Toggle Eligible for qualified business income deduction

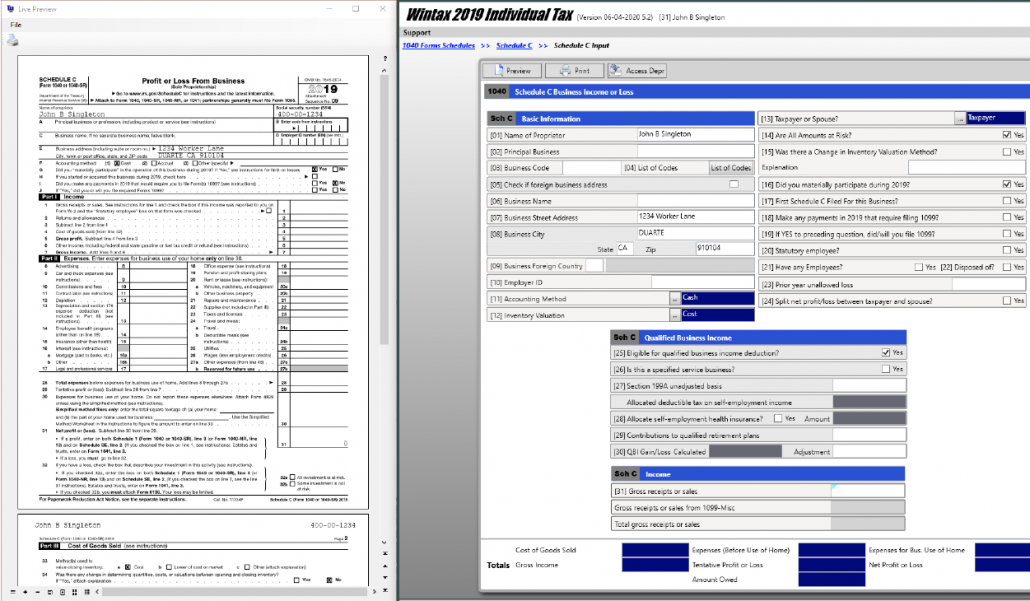[886, 353]
